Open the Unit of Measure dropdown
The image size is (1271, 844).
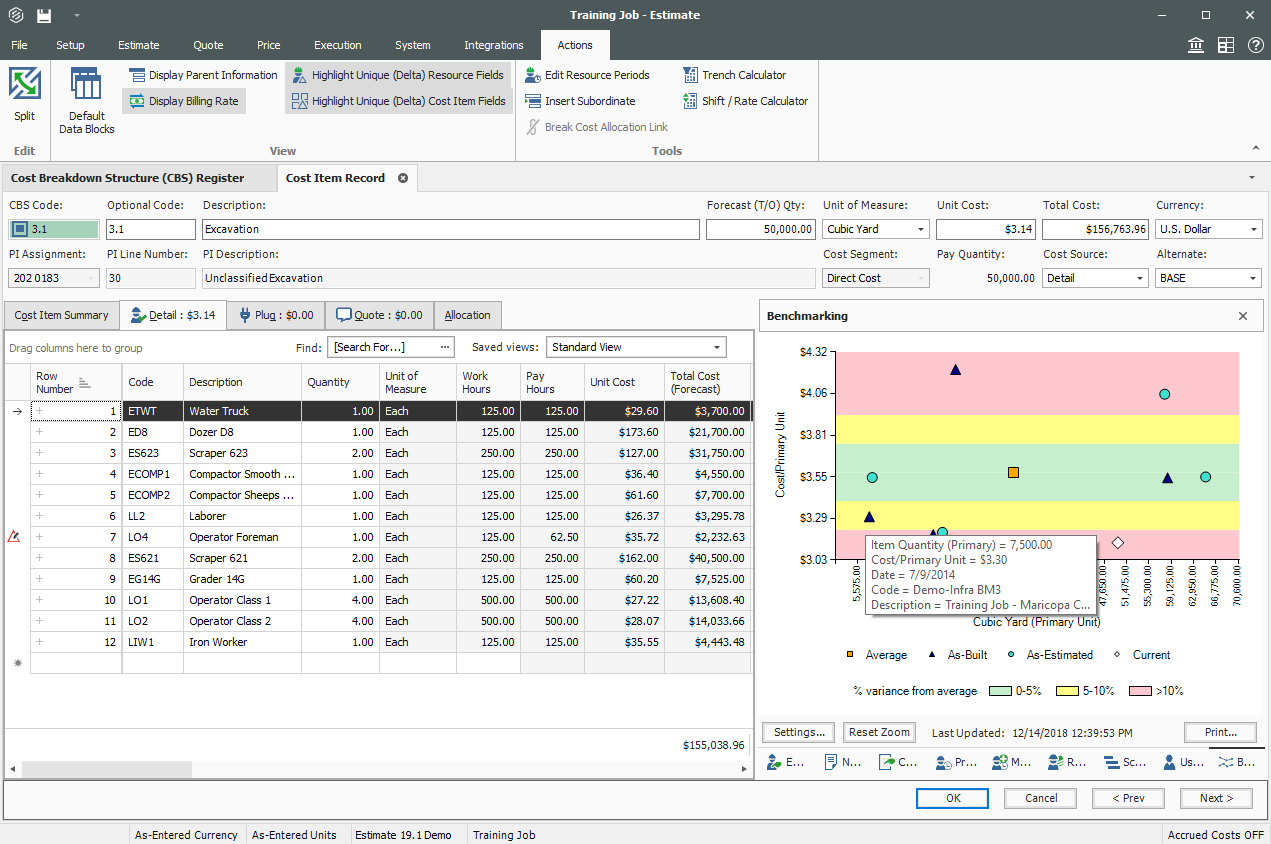click(920, 229)
